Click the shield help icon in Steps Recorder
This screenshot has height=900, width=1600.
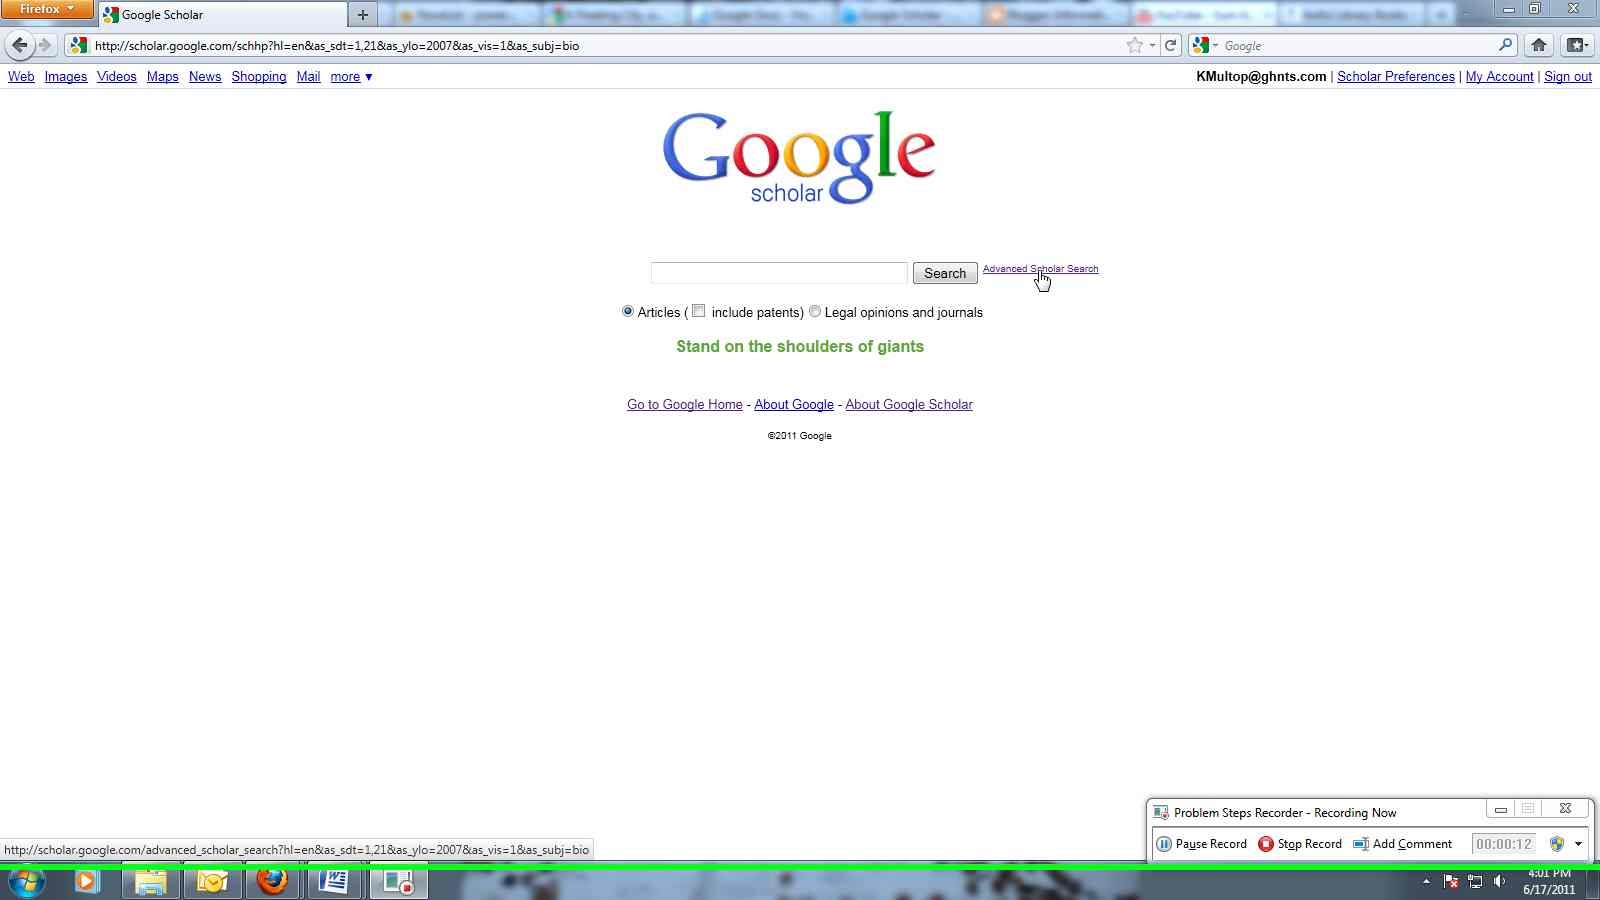(1556, 844)
